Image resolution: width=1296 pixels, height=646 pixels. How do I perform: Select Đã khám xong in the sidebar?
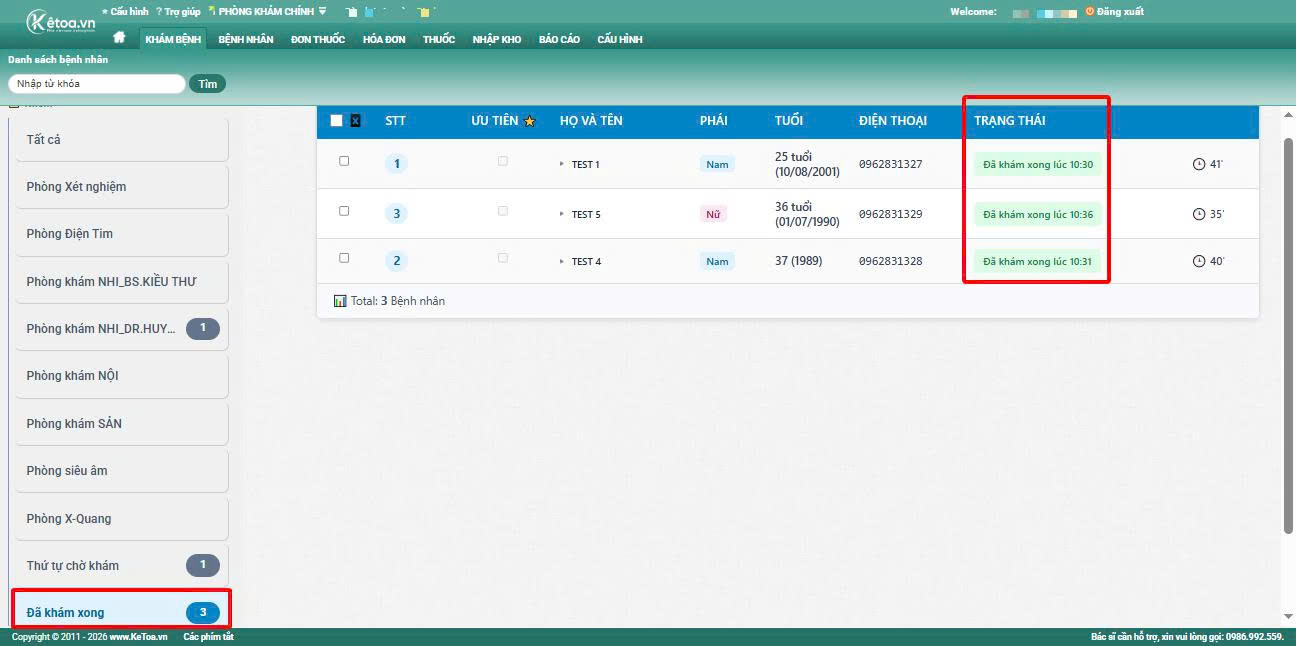click(121, 612)
